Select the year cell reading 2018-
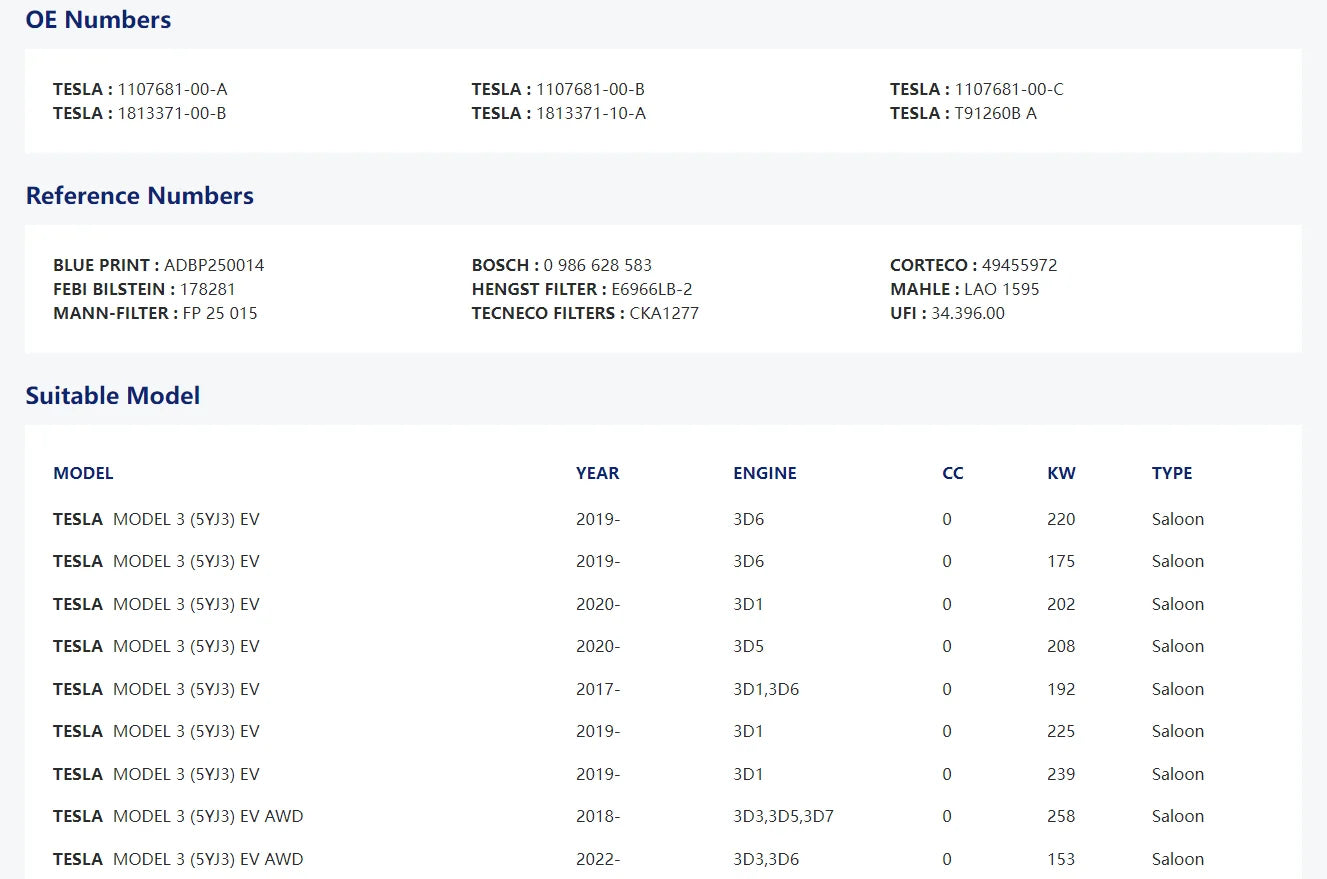The width and height of the screenshot is (1327, 879). click(598, 816)
